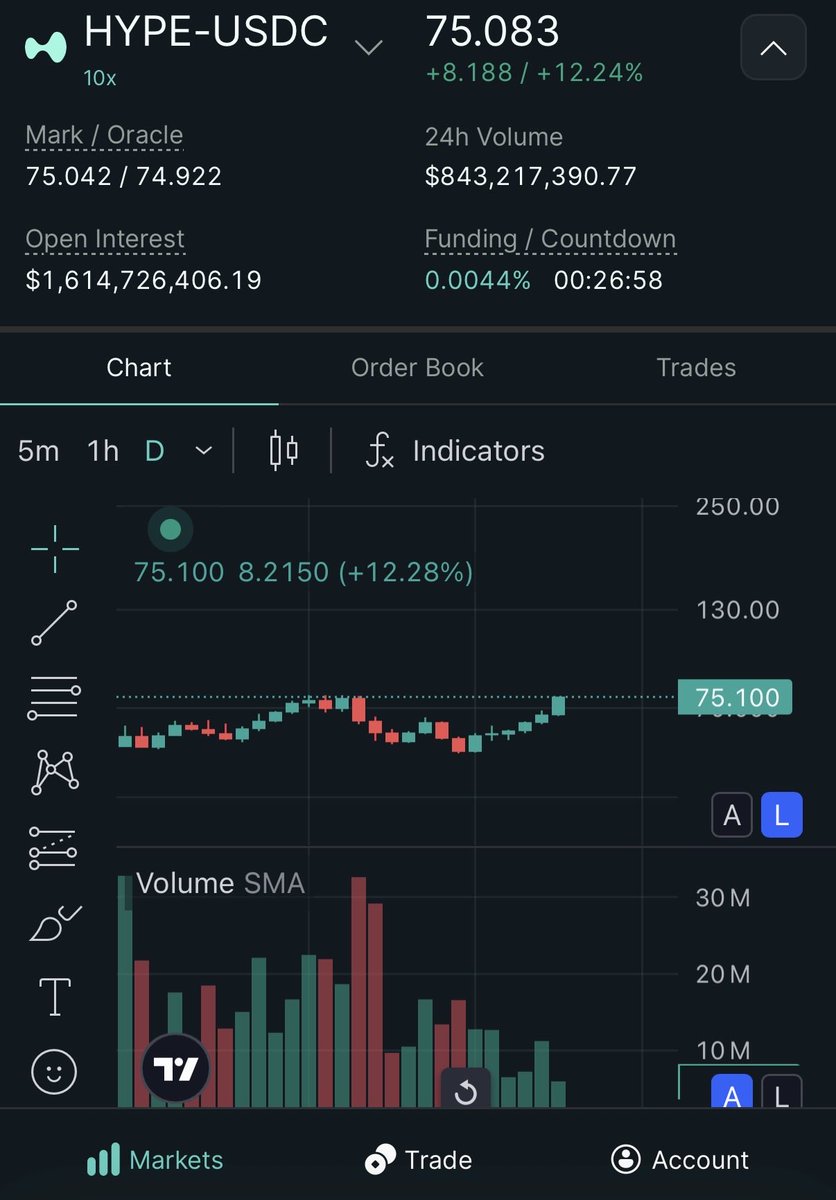Open the emoji icons tool
This screenshot has width=836, height=1200.
(x=54, y=1072)
